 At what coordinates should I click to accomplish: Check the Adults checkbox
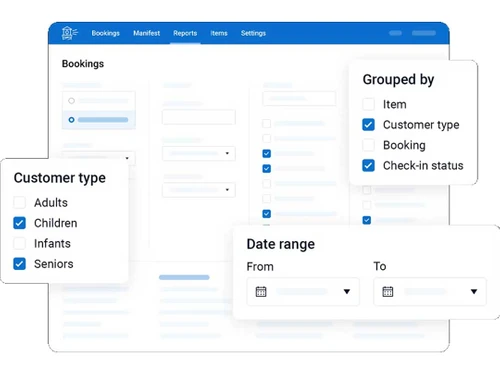[19, 202]
